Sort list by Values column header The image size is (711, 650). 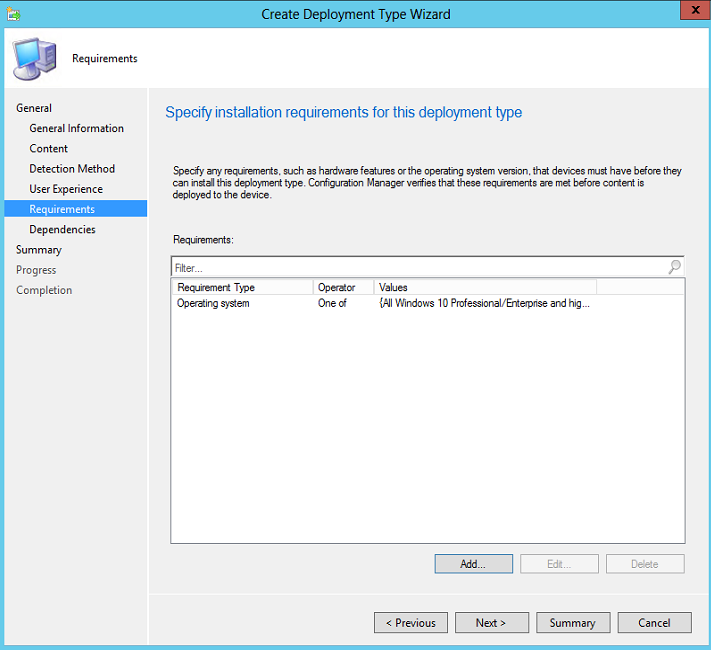[x=485, y=287]
